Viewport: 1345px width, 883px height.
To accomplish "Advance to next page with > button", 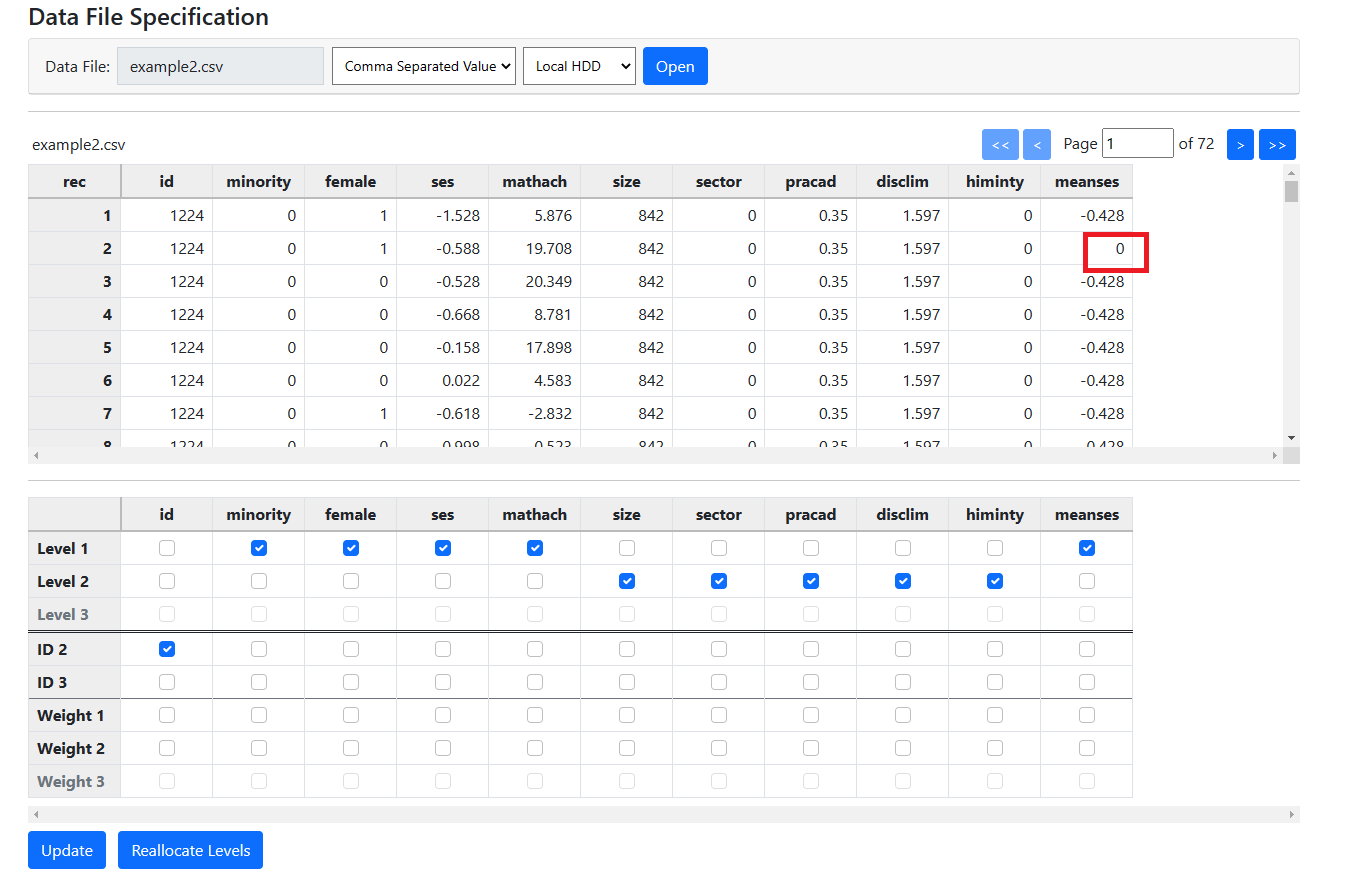I will [1240, 145].
